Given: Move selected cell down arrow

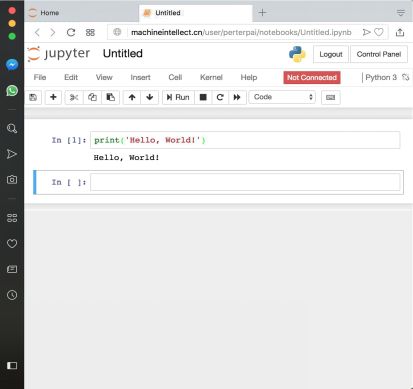Looking at the screenshot, I should pyautogui.click(x=150, y=97).
